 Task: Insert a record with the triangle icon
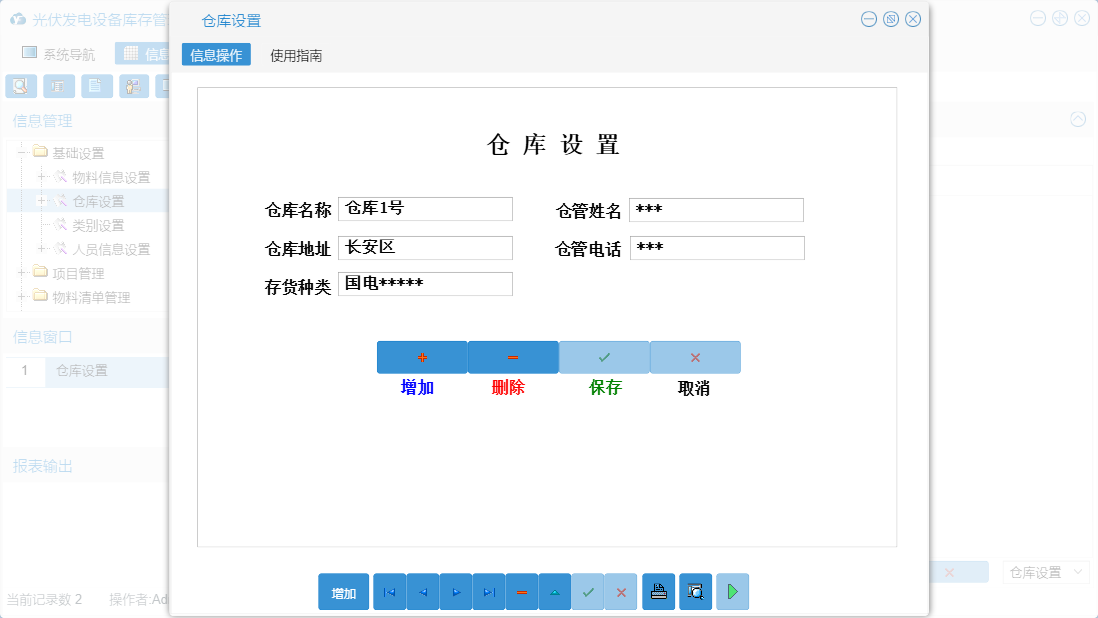tap(554, 591)
